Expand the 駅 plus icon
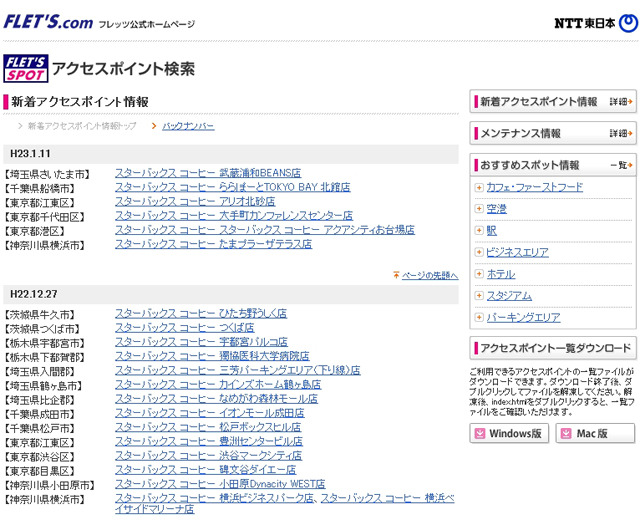This screenshot has height=530, width=640. pos(479,231)
